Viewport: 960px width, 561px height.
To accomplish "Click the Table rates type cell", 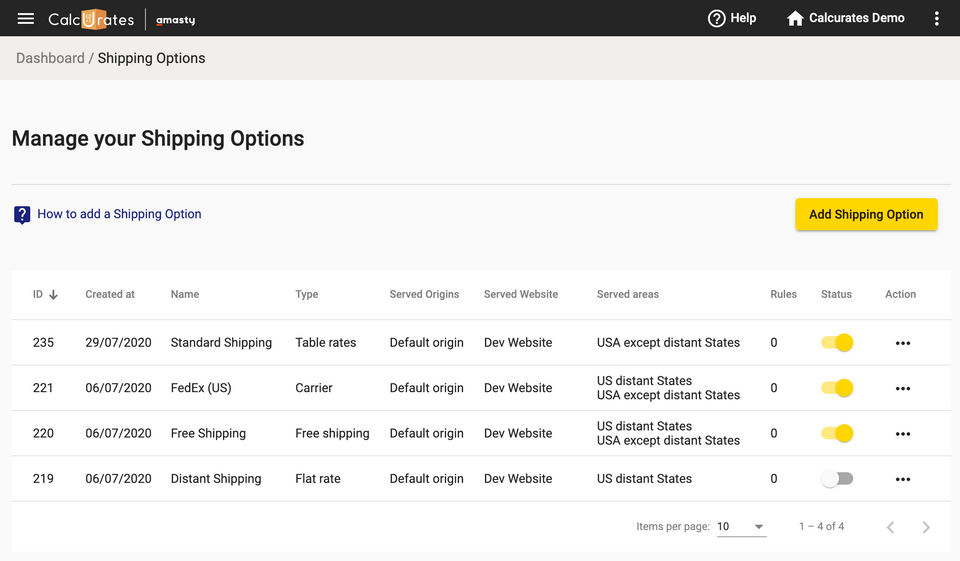I will pos(326,343).
